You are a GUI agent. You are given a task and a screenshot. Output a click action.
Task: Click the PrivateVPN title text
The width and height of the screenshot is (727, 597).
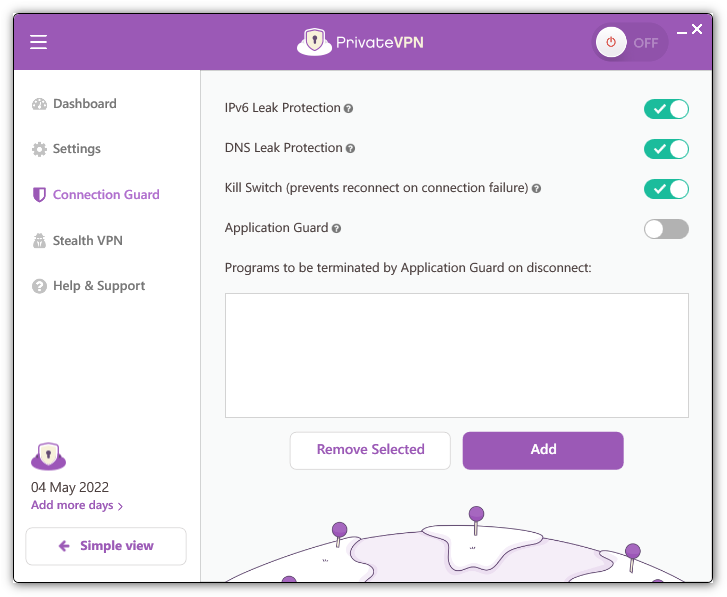[x=379, y=43]
